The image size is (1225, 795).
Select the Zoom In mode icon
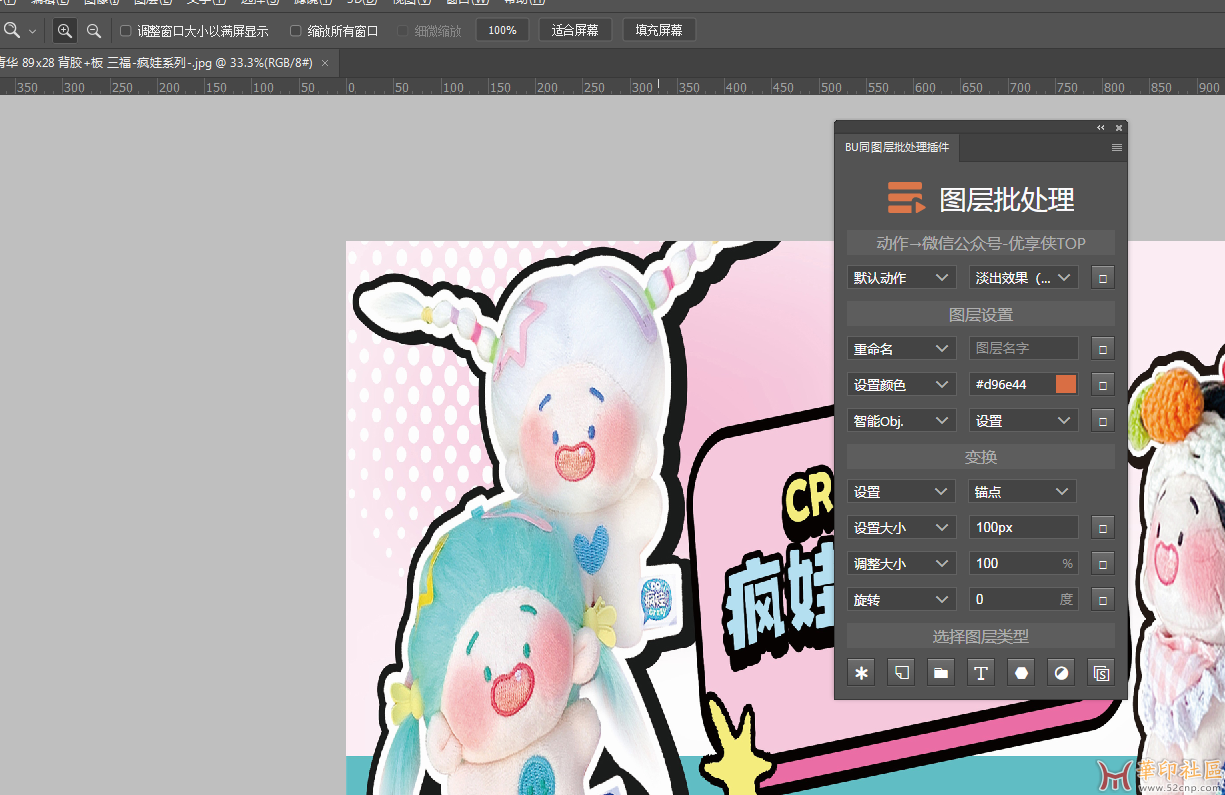(64, 31)
